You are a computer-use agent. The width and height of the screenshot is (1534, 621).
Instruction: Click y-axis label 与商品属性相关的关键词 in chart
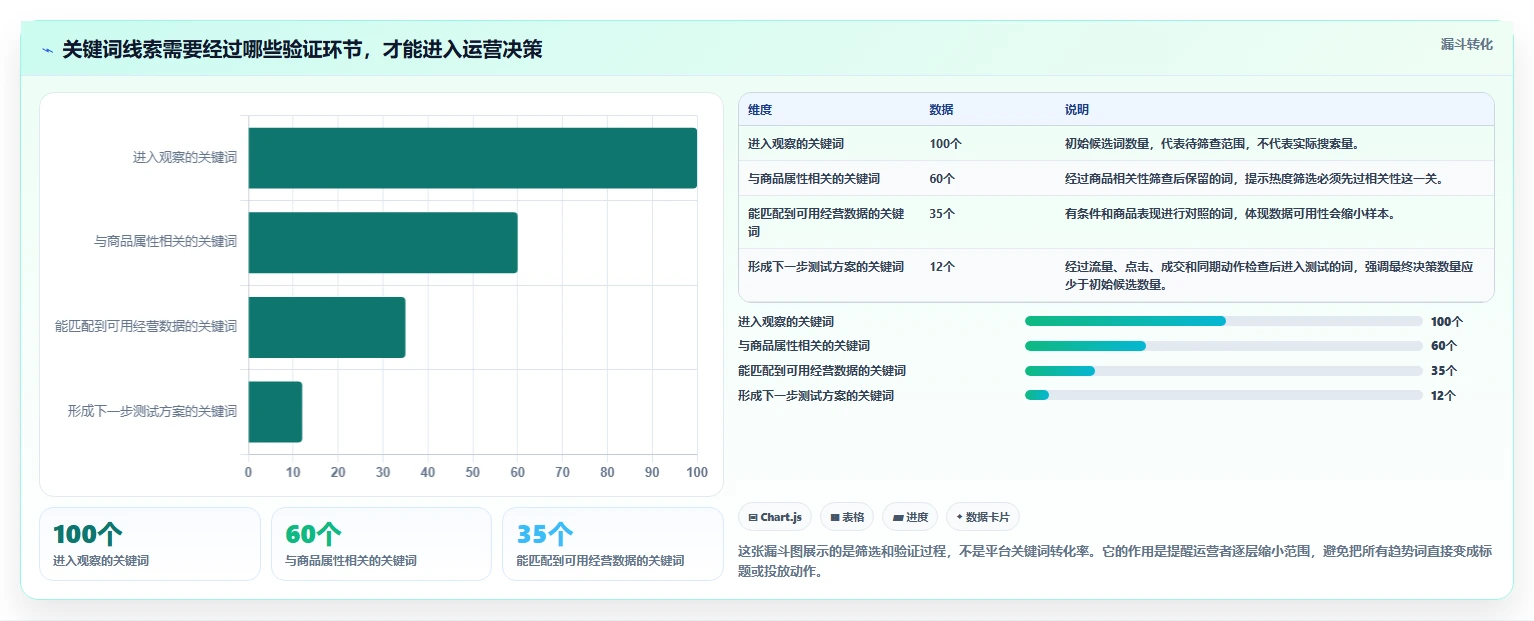(166, 242)
